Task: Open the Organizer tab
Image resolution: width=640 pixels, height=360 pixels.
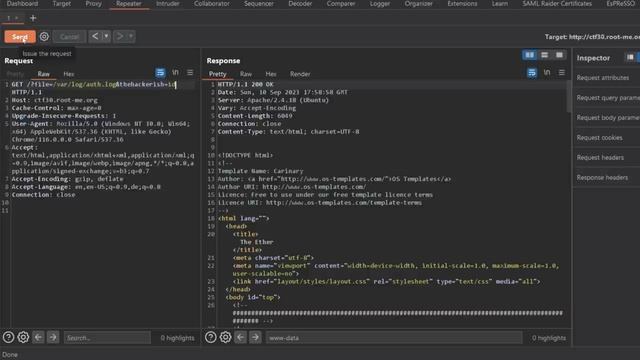Action: [419, 4]
